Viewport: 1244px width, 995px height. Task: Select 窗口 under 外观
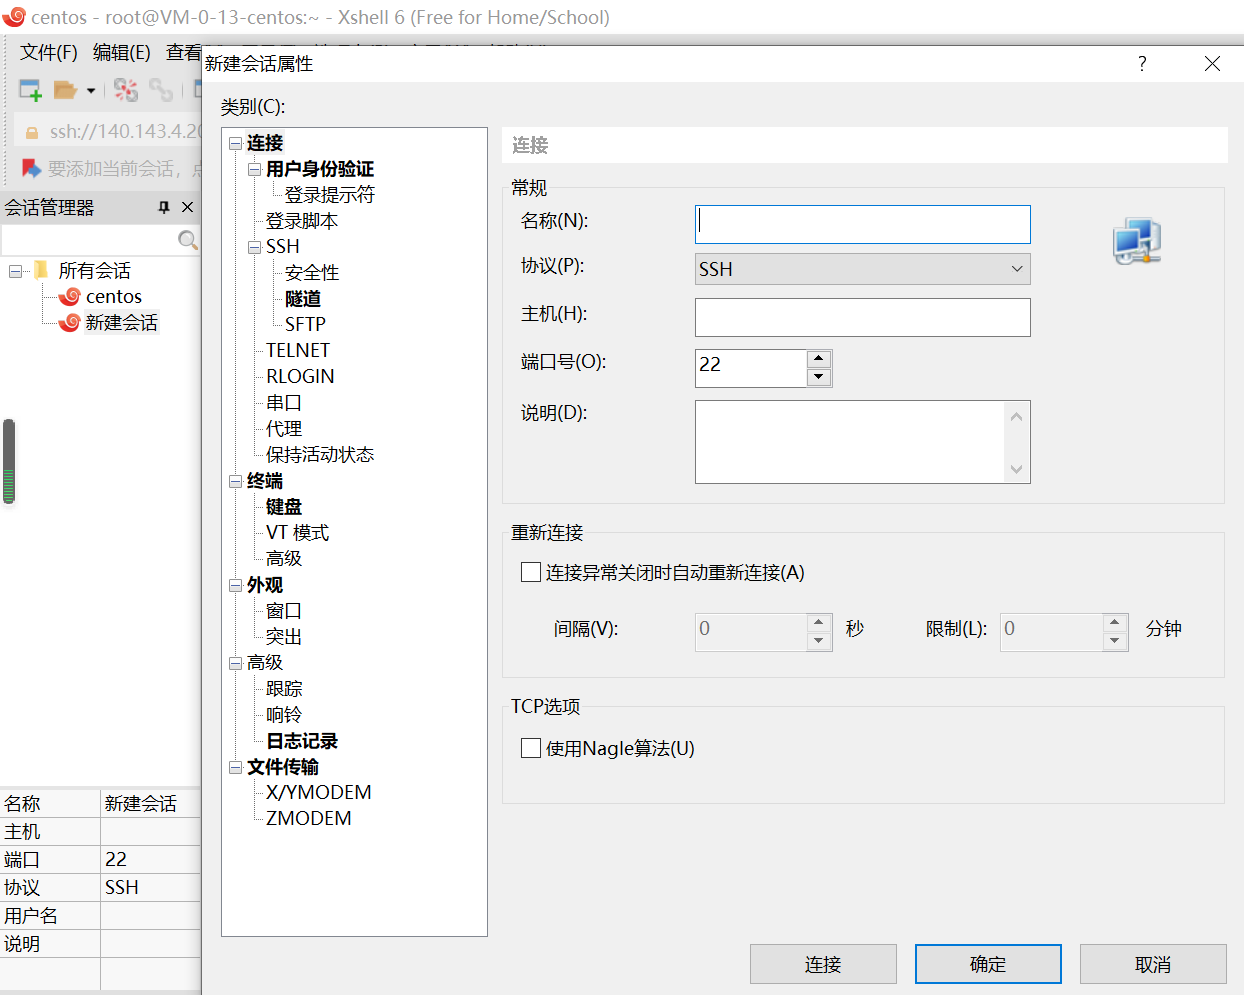[x=283, y=611]
